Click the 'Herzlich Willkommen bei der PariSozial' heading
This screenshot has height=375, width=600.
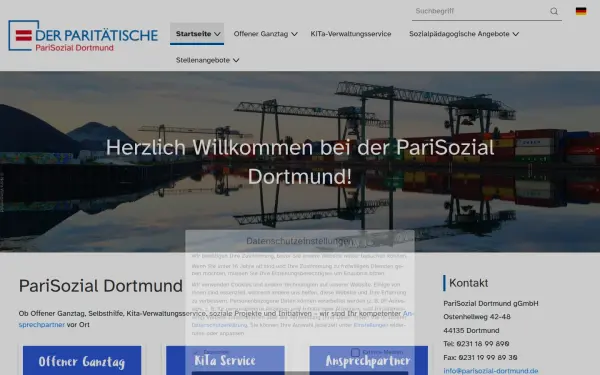(300, 147)
